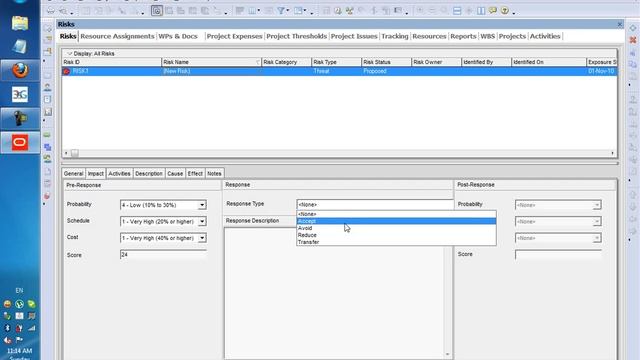Click the Print icon in the toolbar
Screen dimensions: 640x360
51,11
